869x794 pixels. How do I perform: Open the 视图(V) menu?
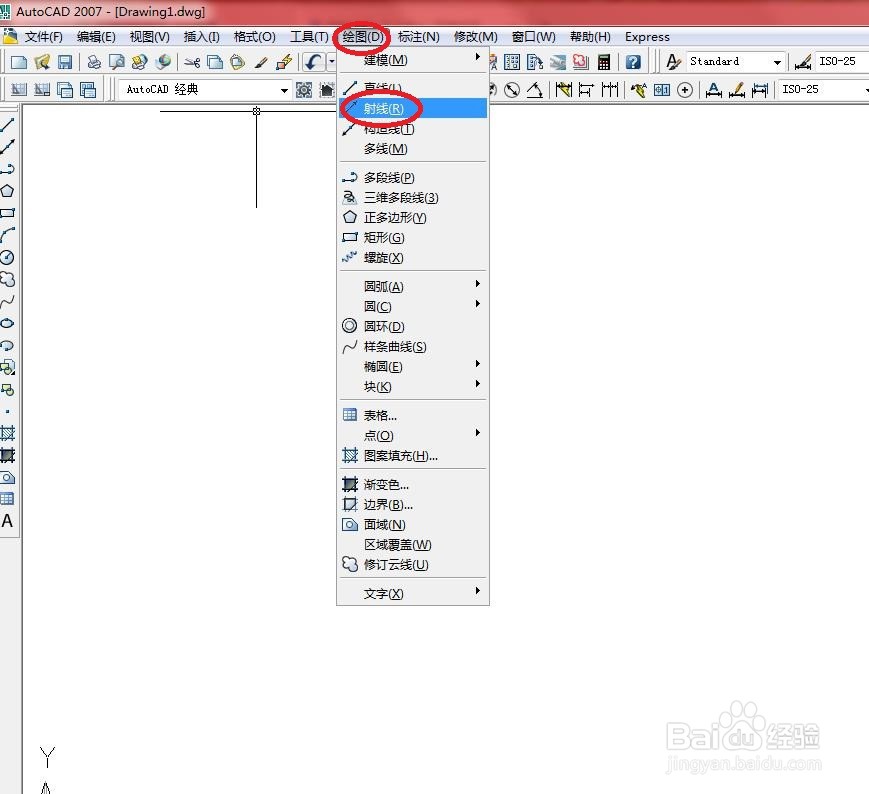pyautogui.click(x=150, y=37)
